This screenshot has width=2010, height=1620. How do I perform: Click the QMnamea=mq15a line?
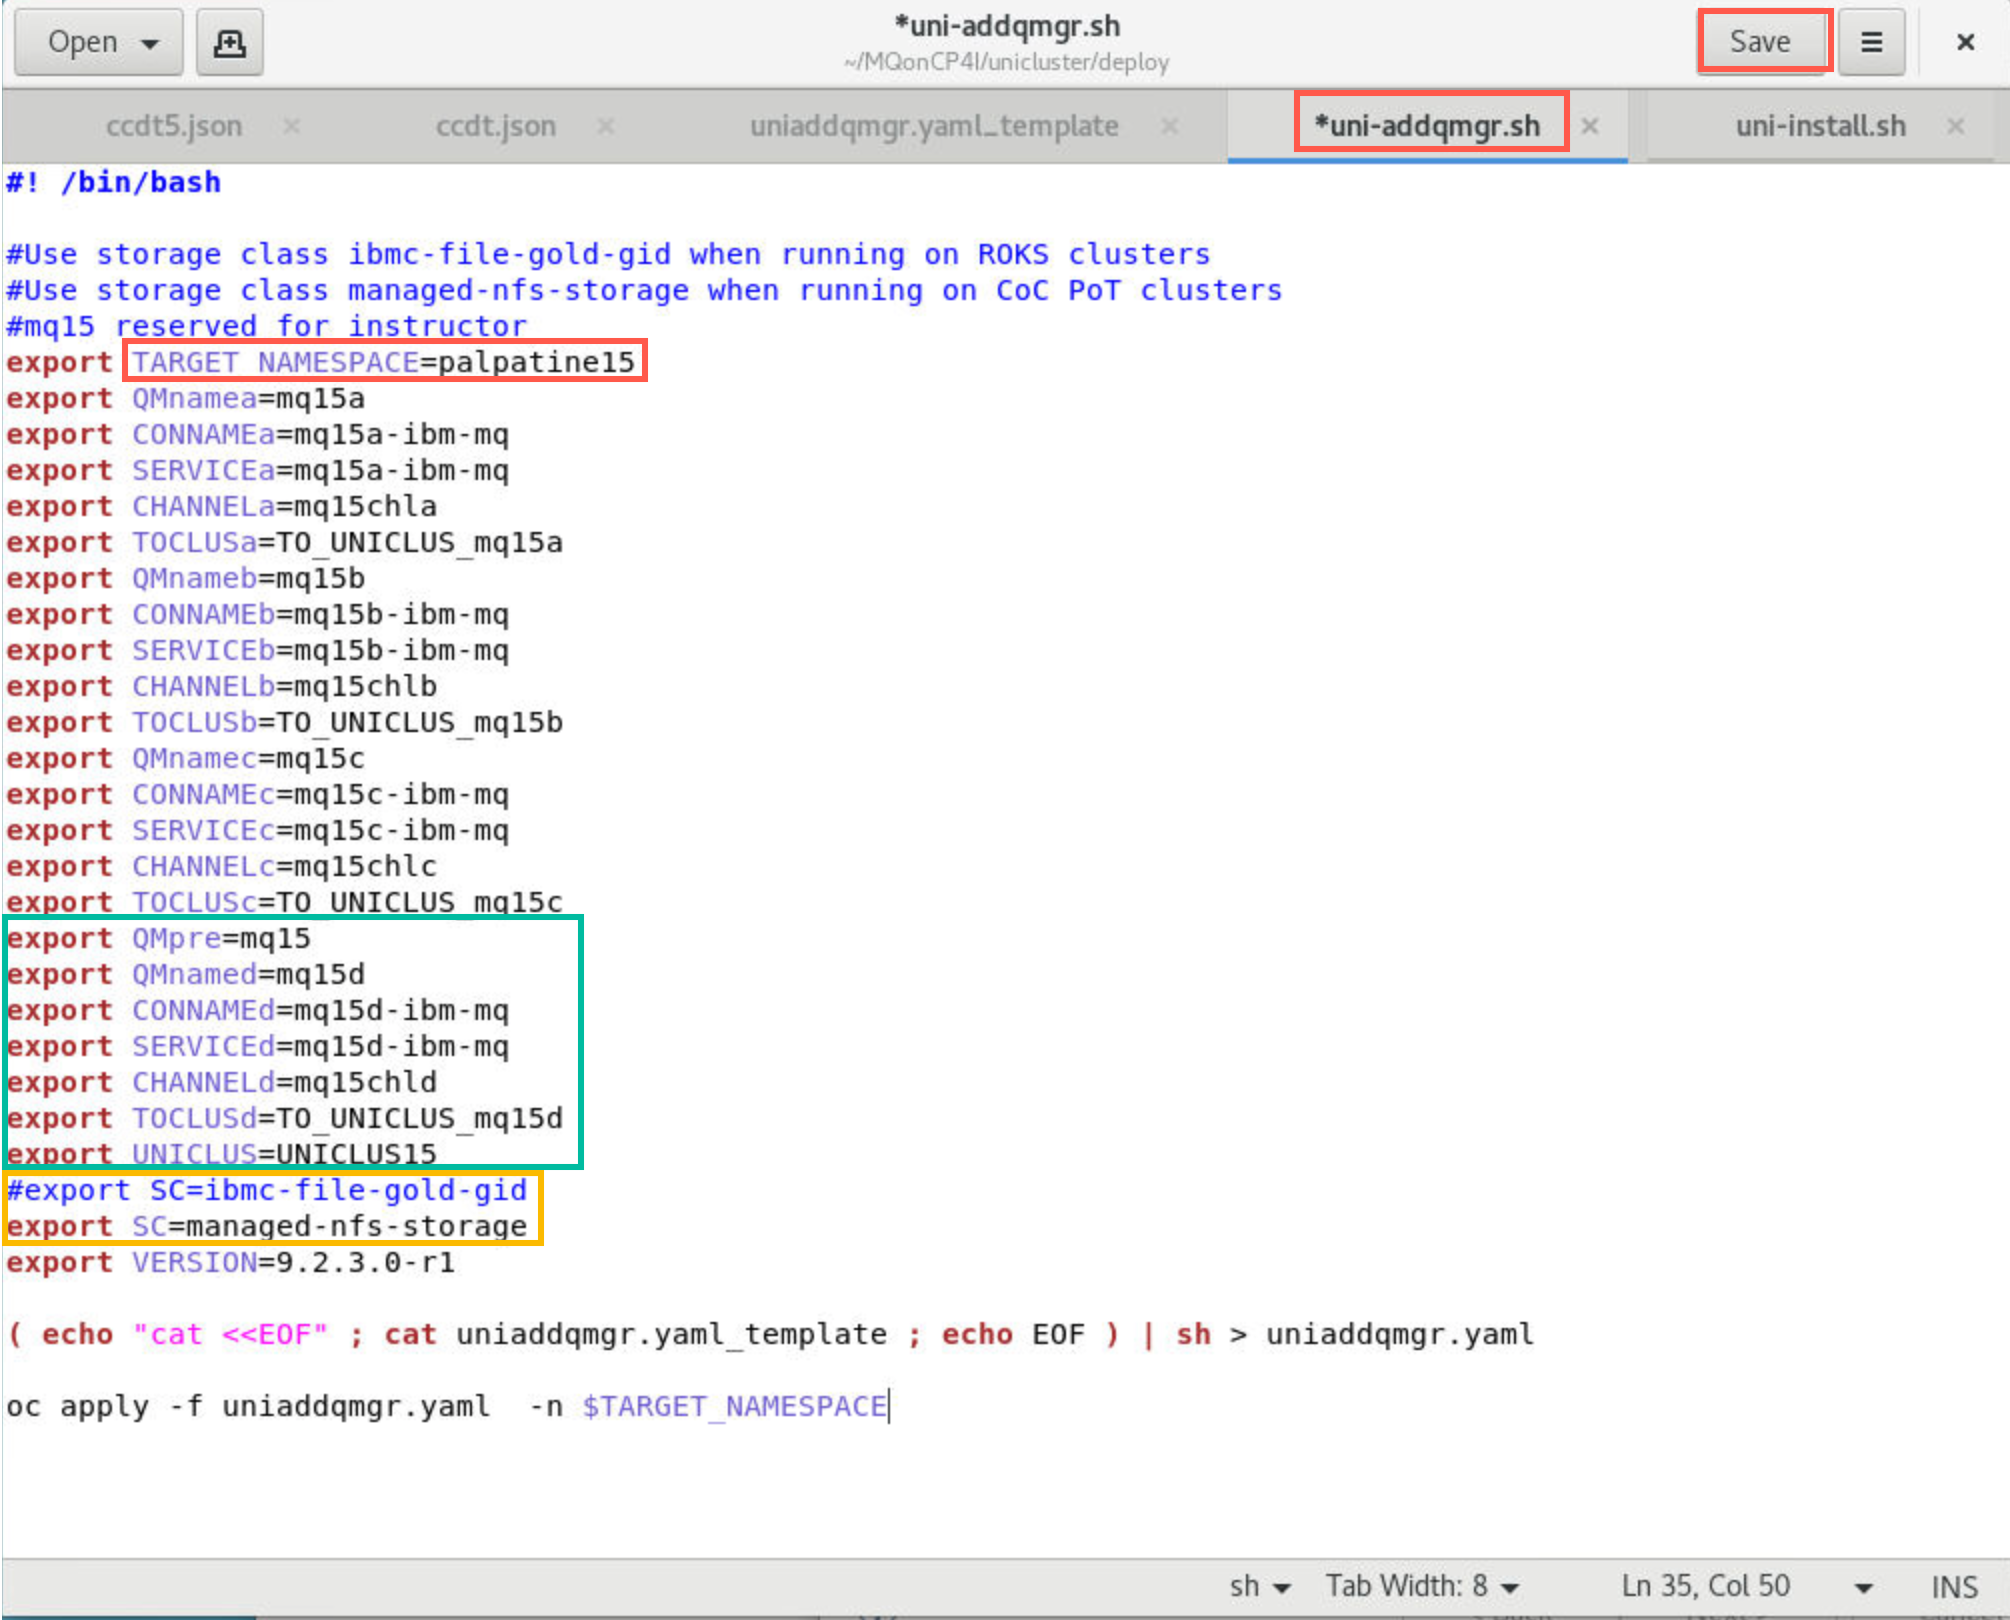[186, 398]
